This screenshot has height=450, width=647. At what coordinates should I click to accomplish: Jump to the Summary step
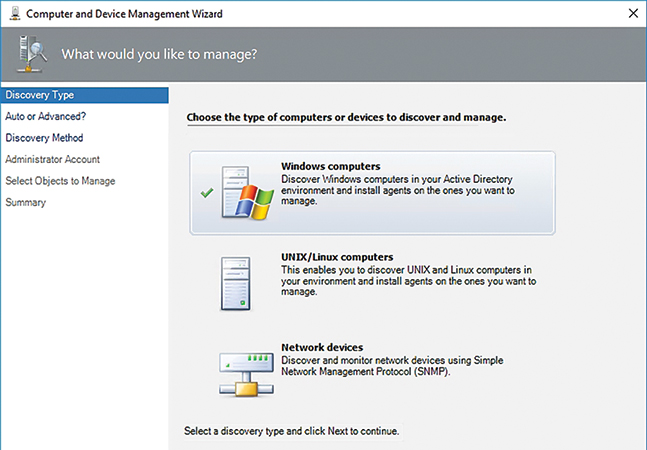tap(26, 202)
